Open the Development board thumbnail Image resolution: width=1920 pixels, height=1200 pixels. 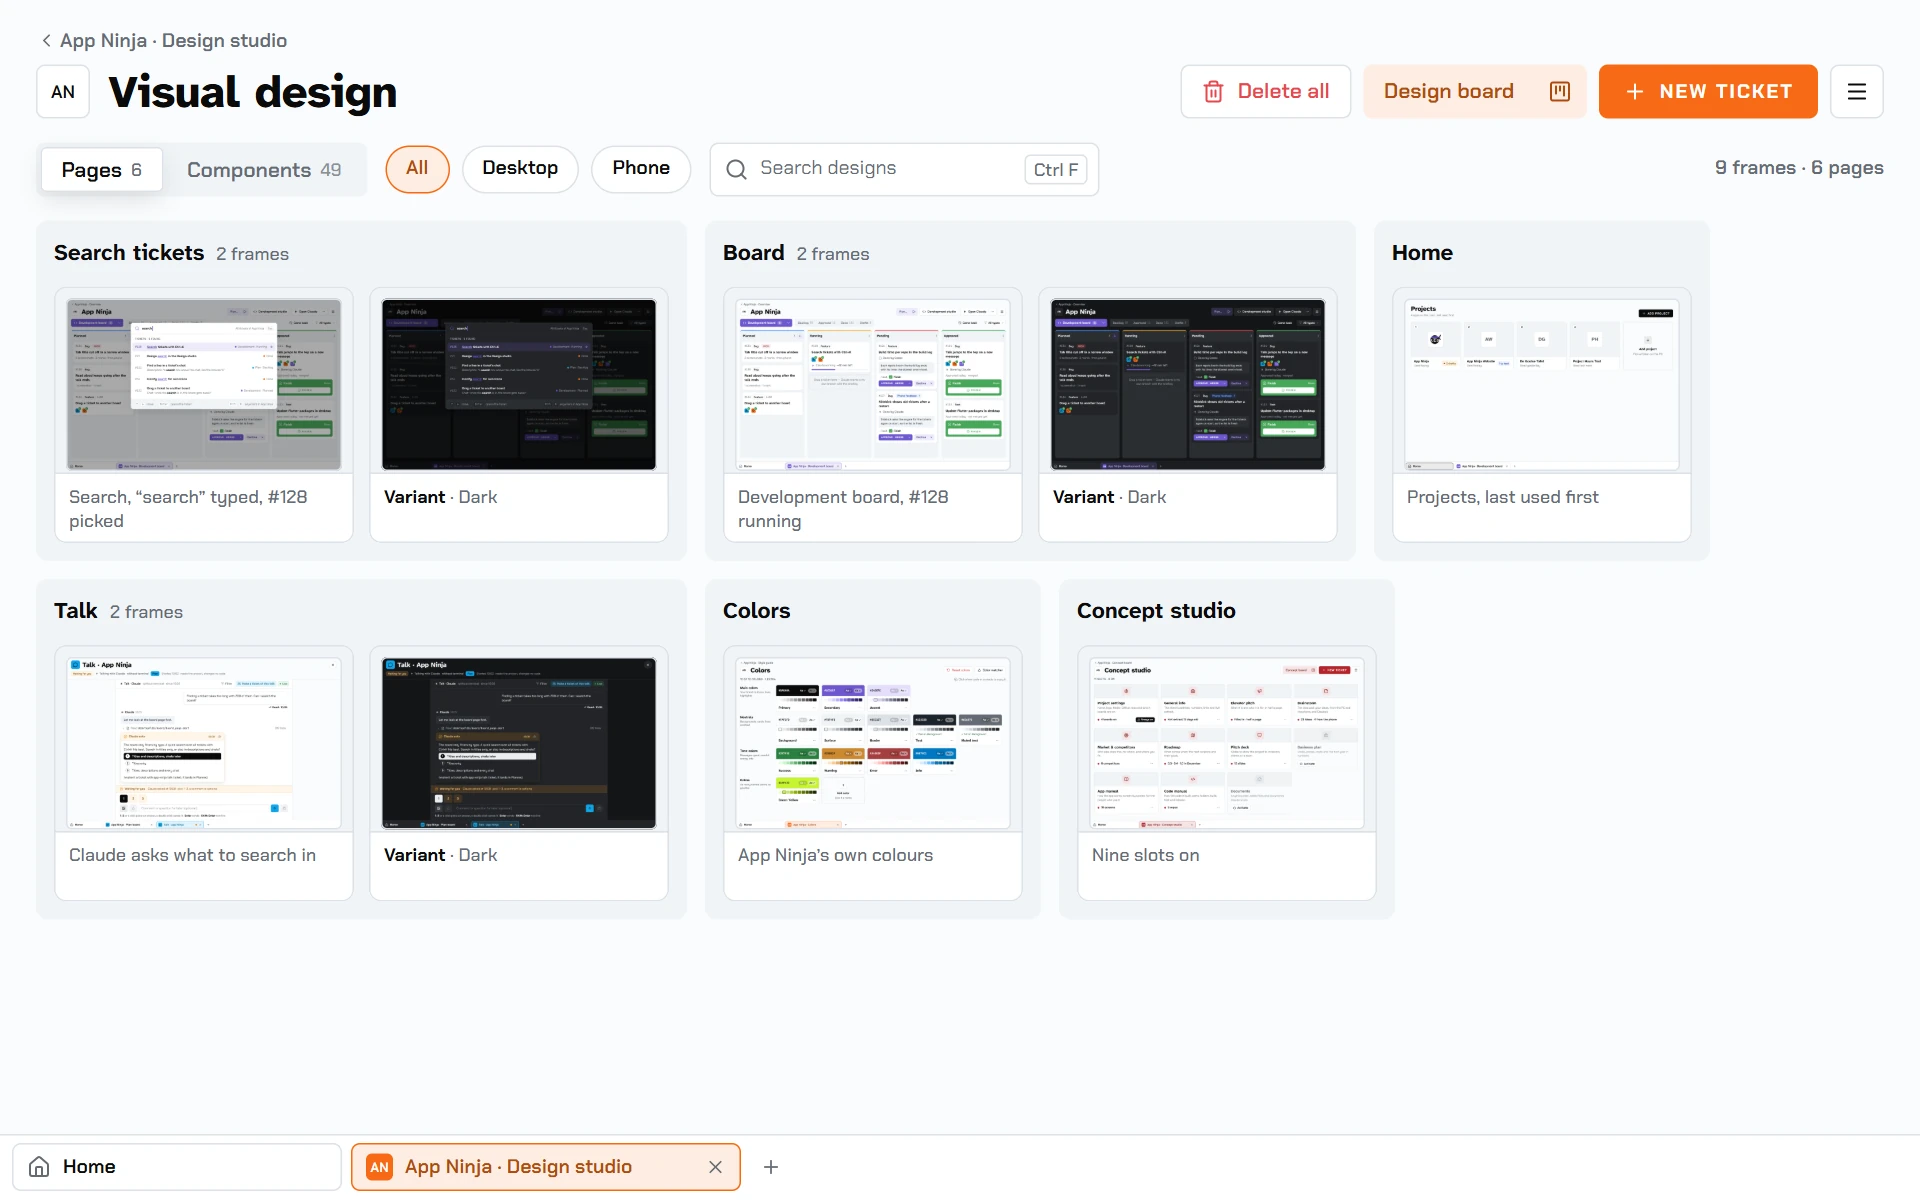873,384
